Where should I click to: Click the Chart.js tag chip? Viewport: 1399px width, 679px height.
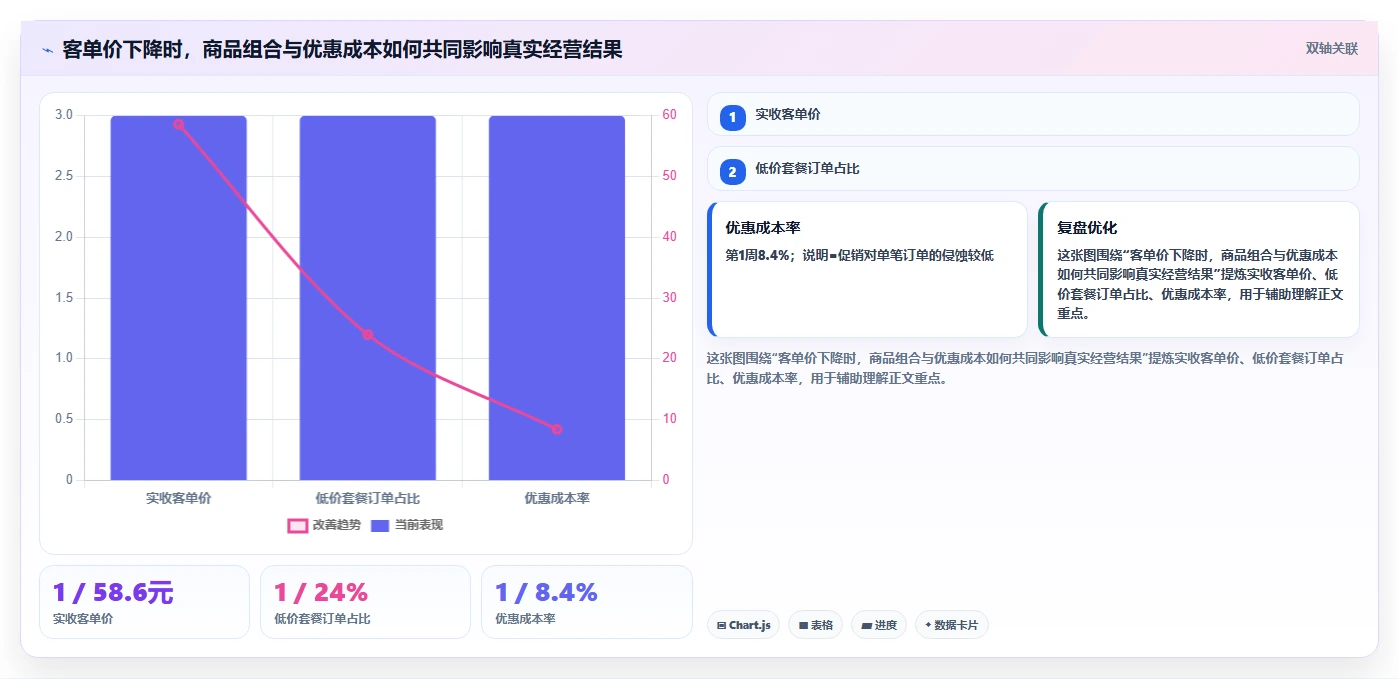click(744, 625)
